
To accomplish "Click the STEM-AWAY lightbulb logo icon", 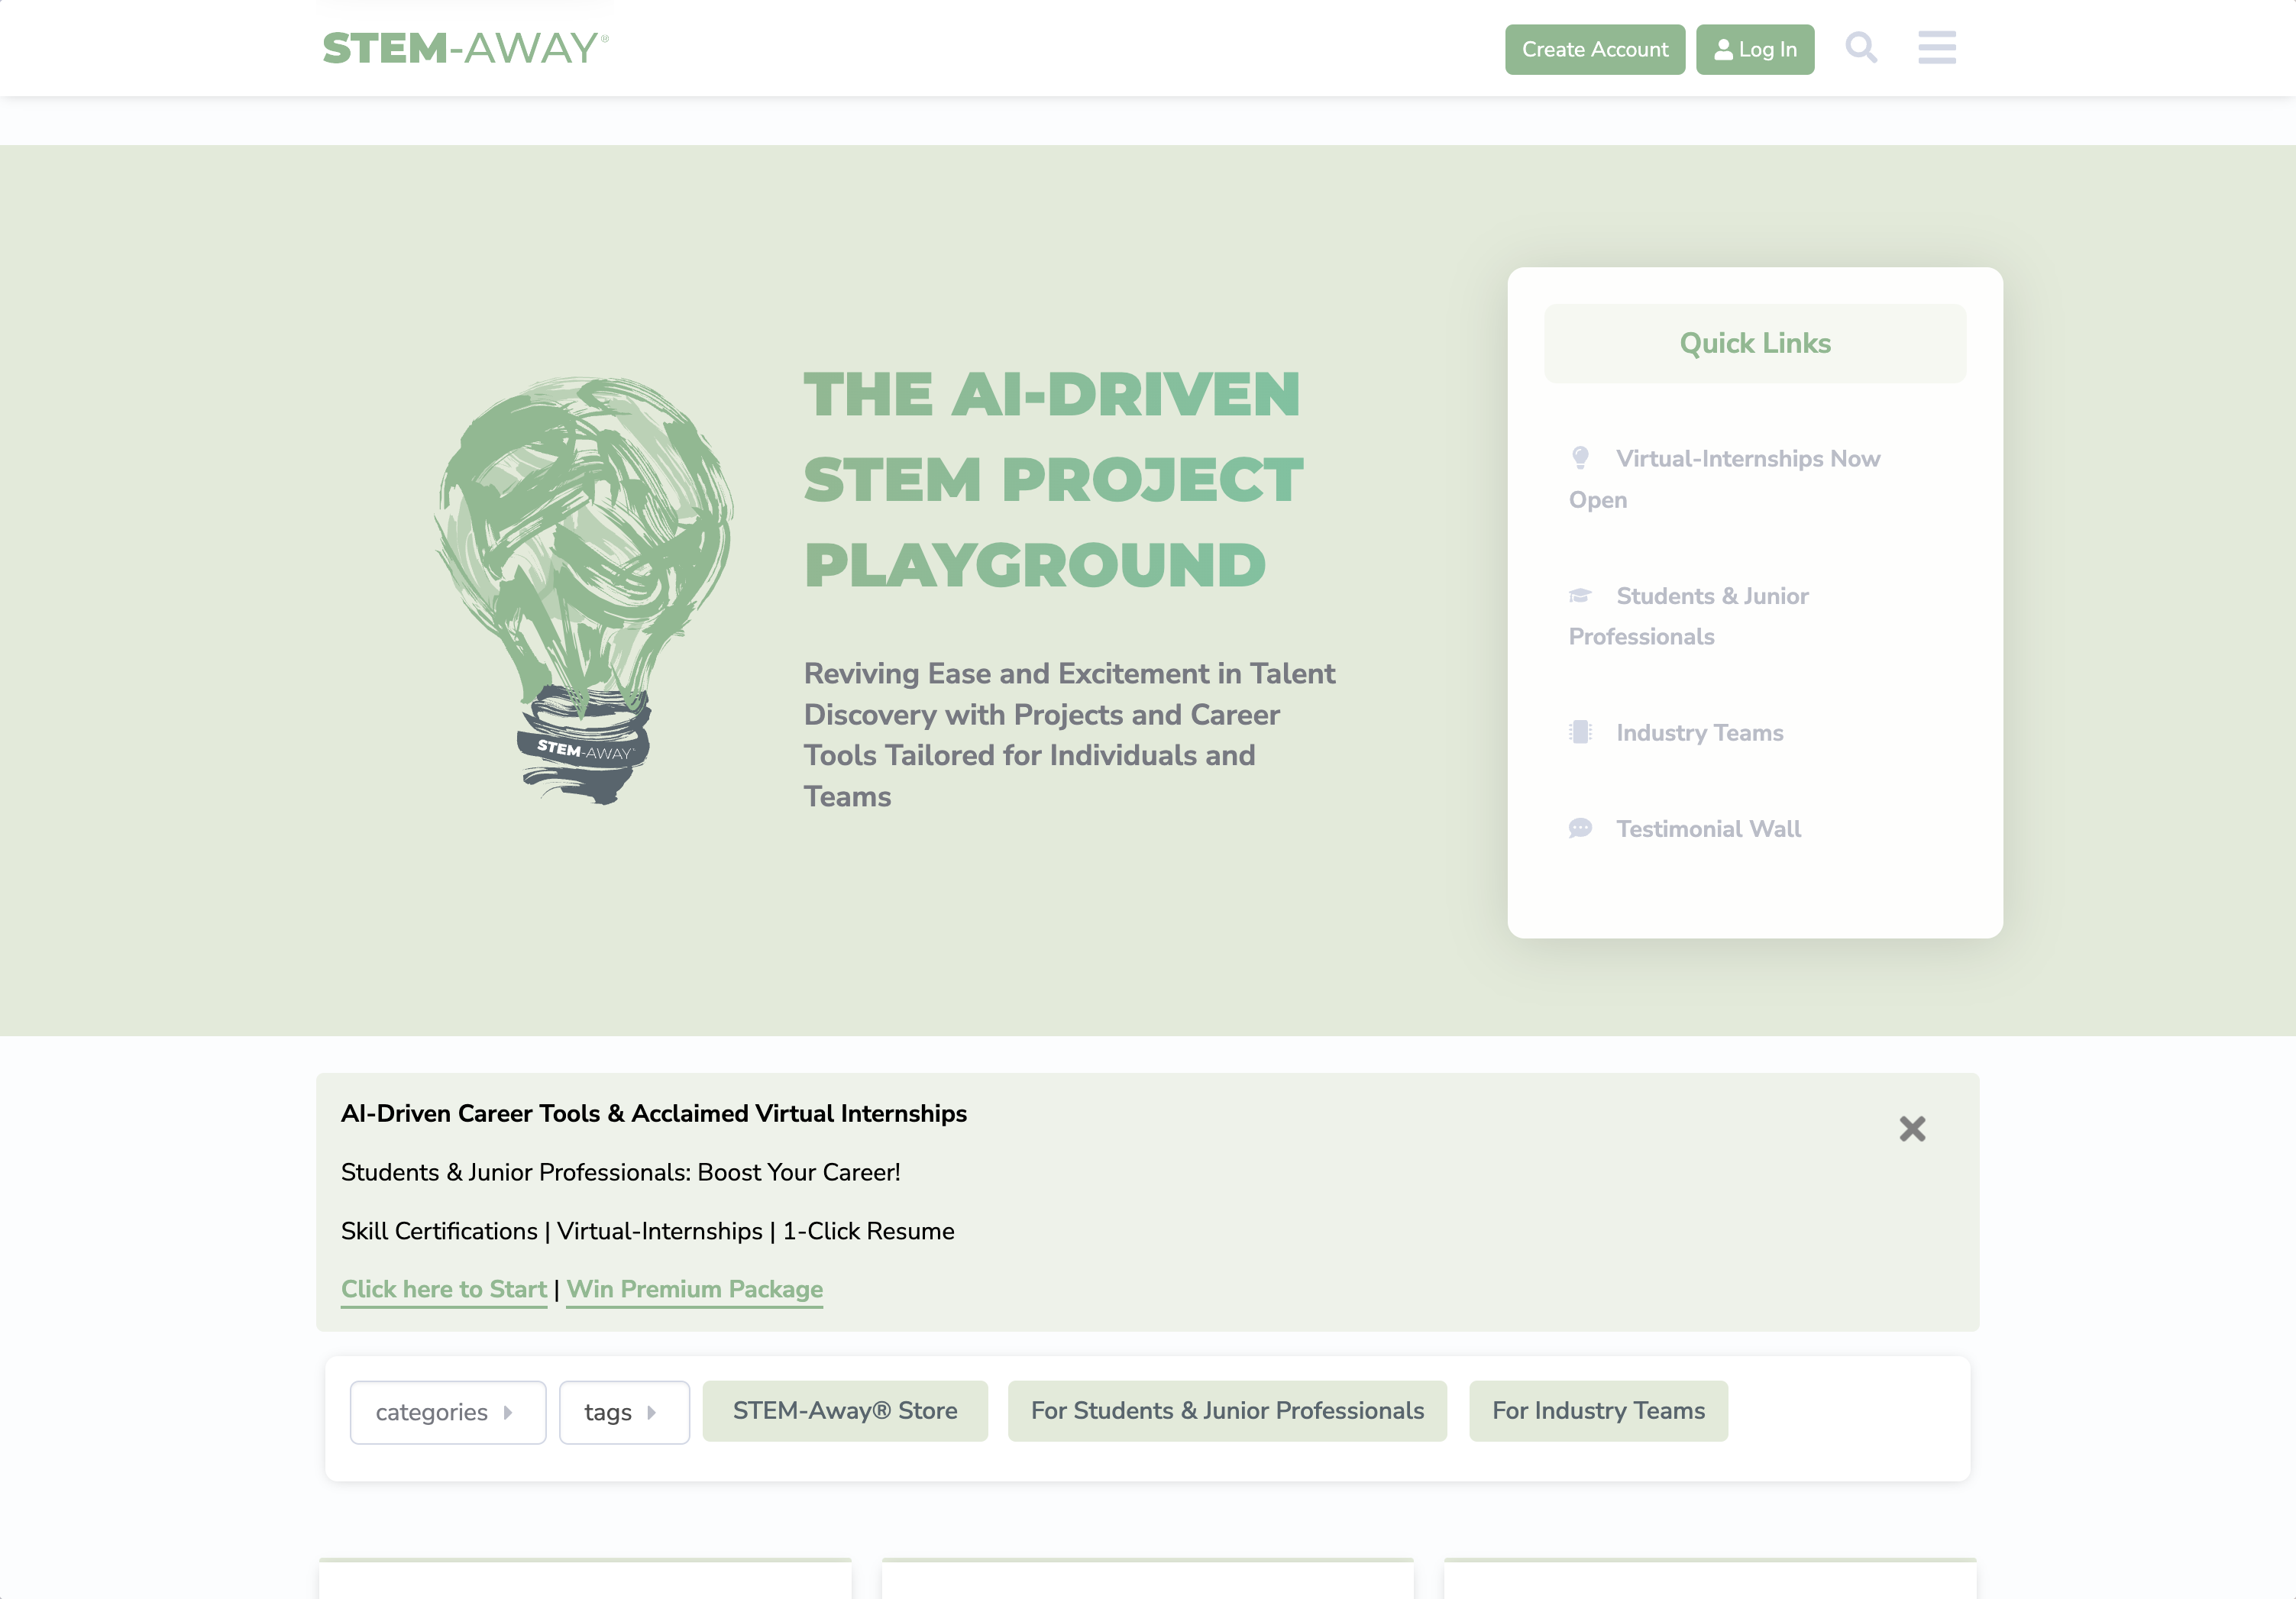I will (x=584, y=586).
